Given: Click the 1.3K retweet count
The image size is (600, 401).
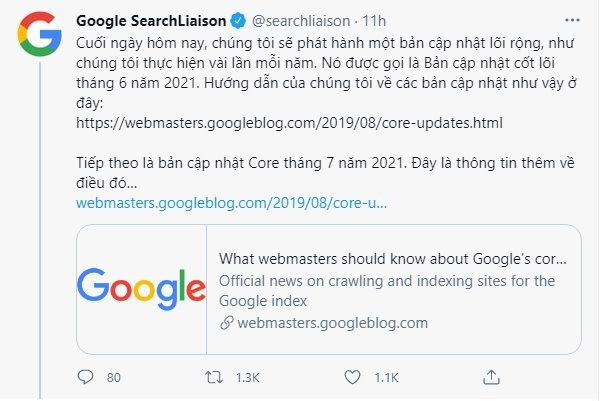Looking at the screenshot, I should (248, 378).
